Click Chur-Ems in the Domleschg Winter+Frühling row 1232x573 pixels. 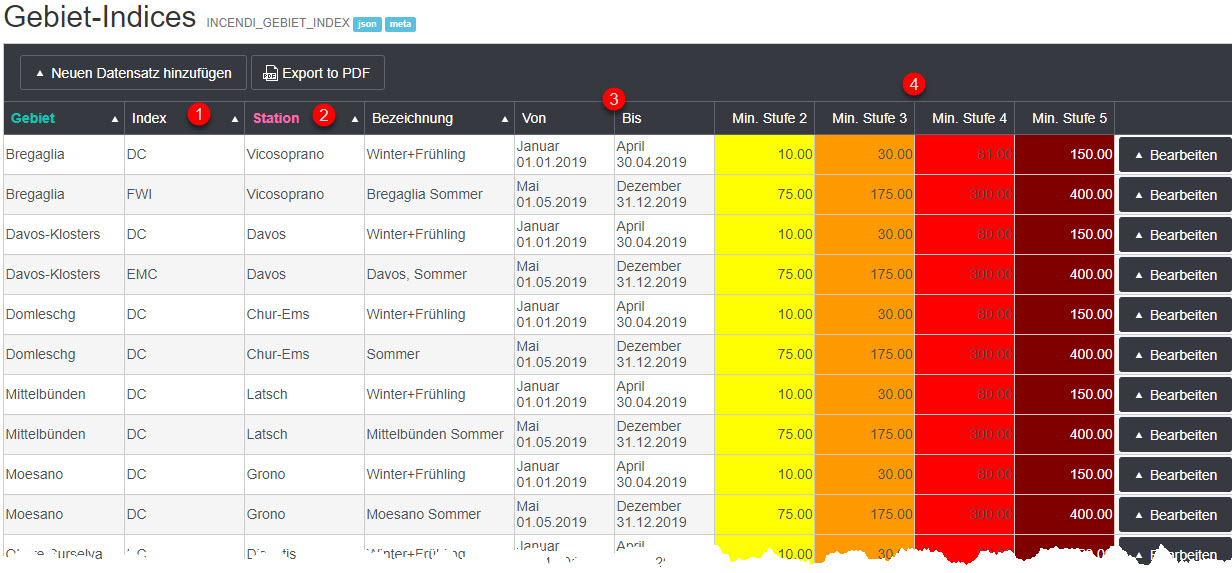pyautogui.click(x=304, y=314)
